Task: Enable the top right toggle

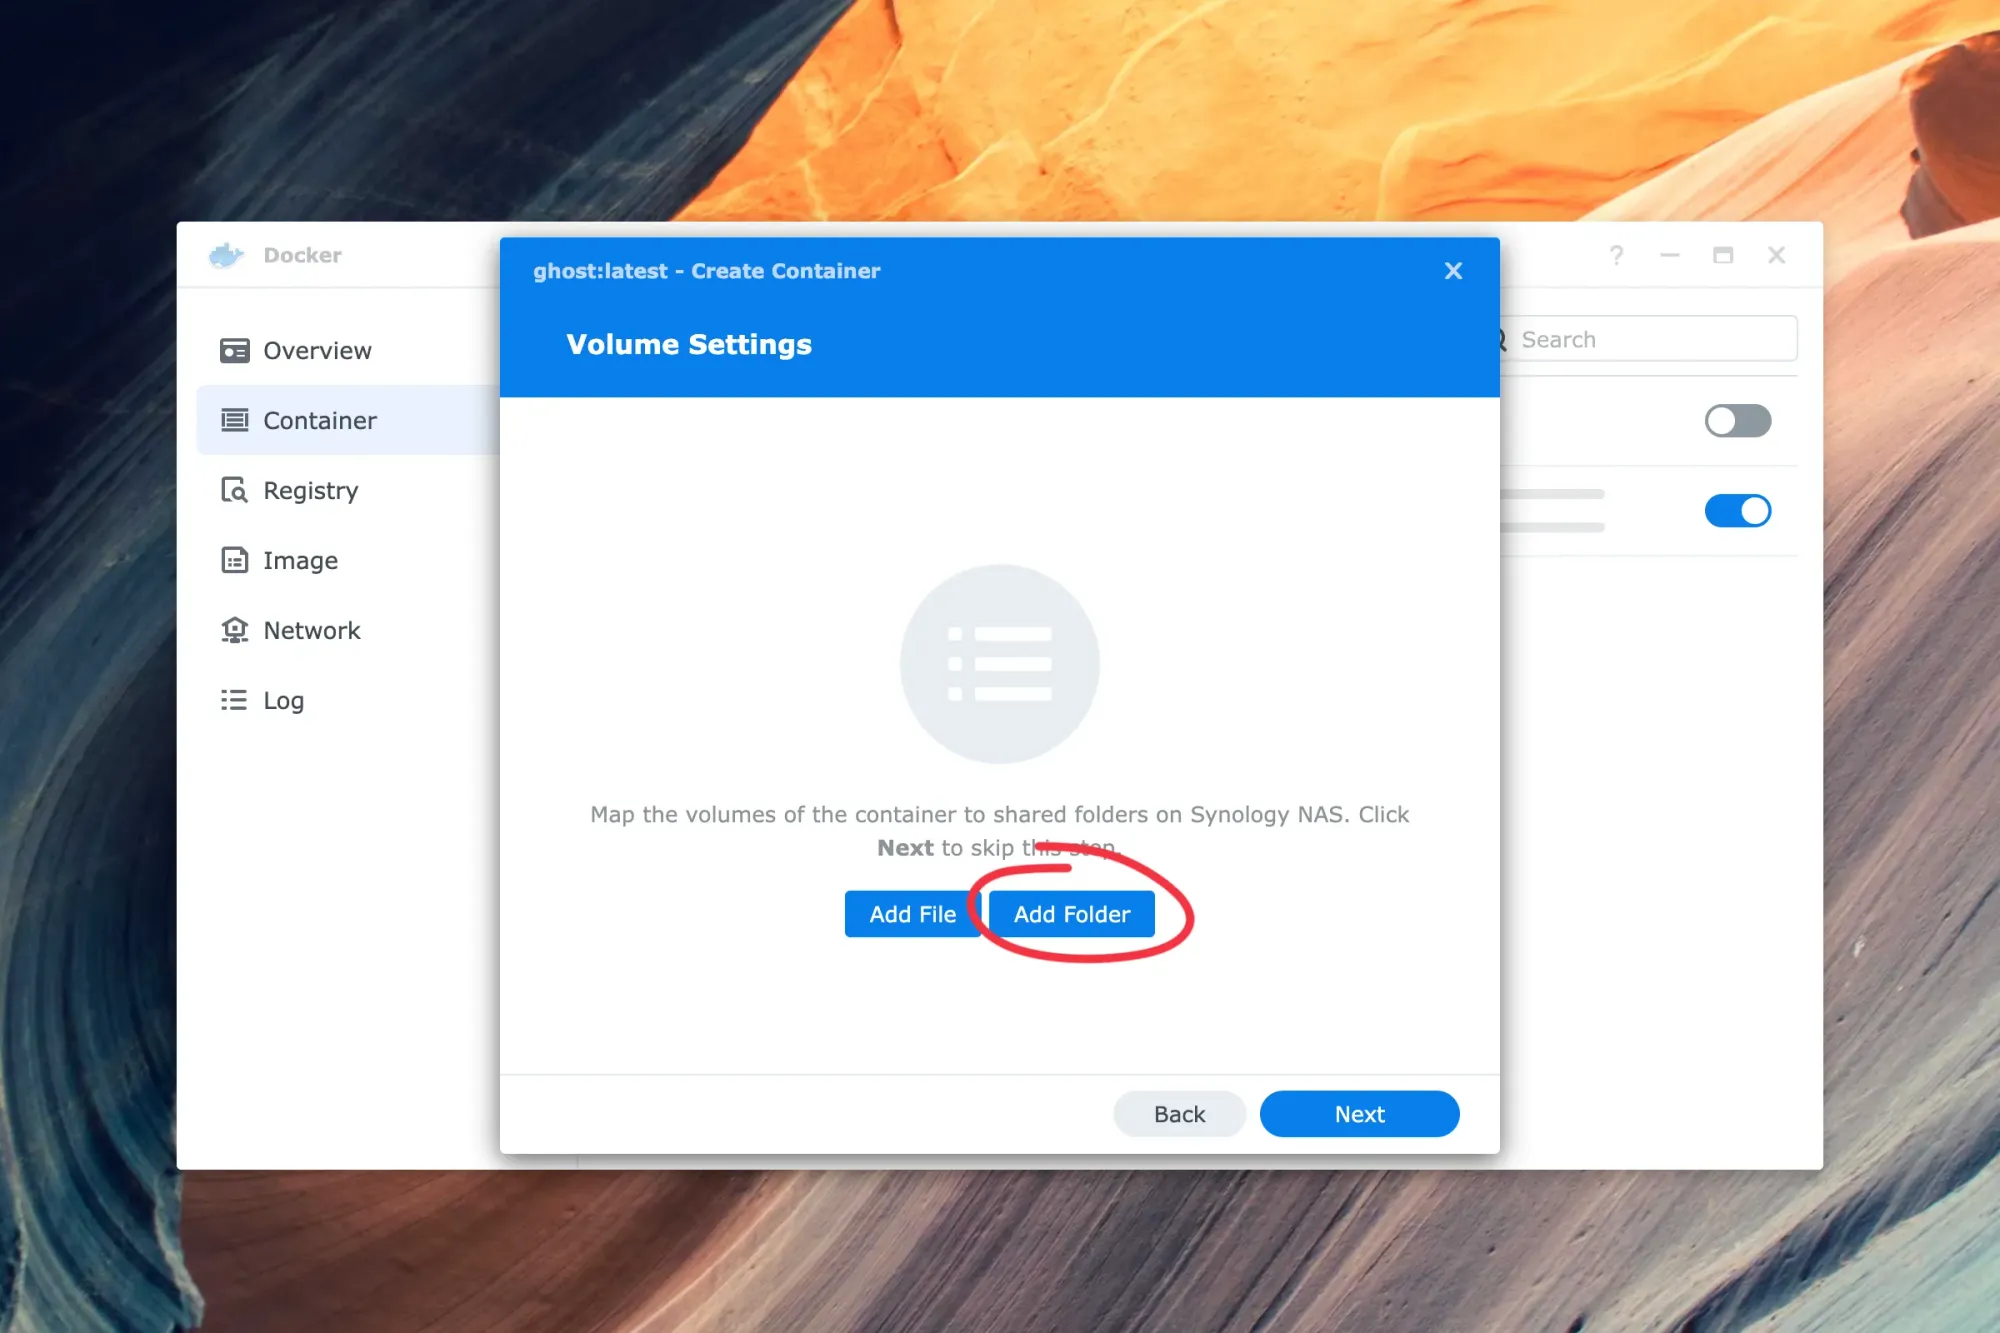Action: click(x=1737, y=420)
